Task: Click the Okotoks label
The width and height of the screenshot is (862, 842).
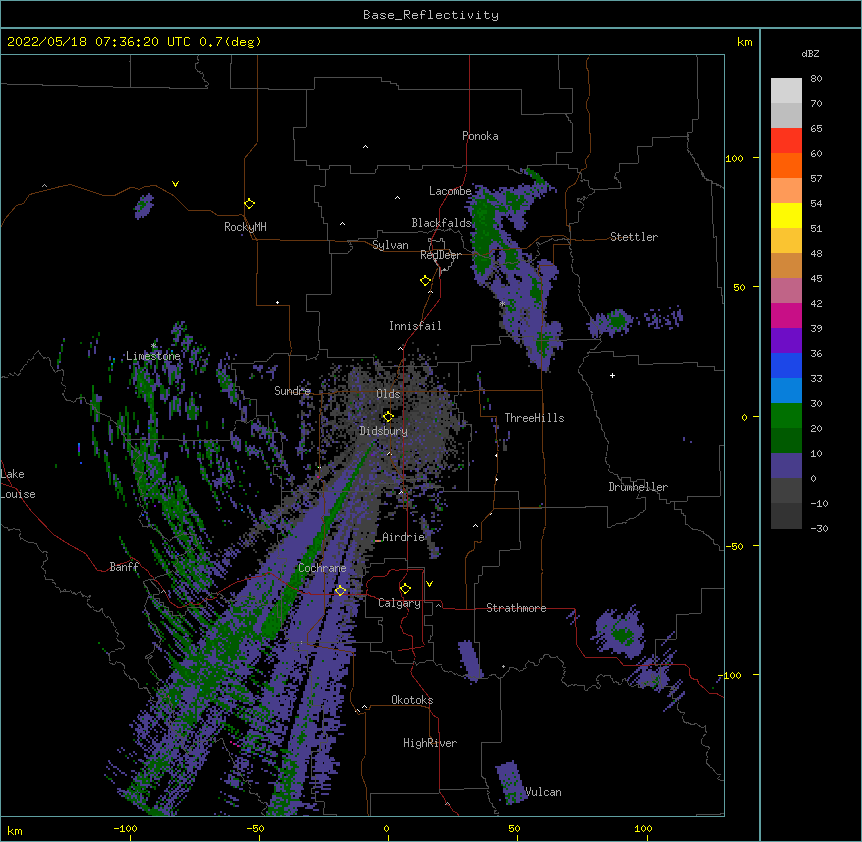Action: click(x=412, y=700)
